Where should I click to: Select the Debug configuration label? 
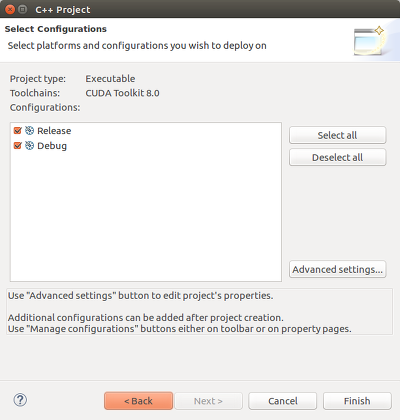pos(52,146)
